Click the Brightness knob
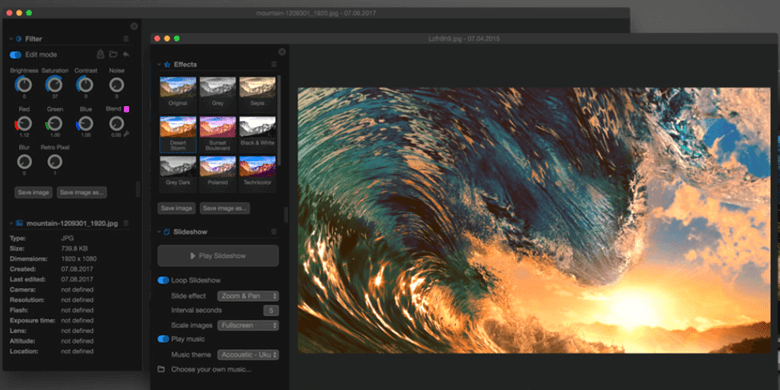This screenshot has height=390, width=780. click(x=24, y=85)
